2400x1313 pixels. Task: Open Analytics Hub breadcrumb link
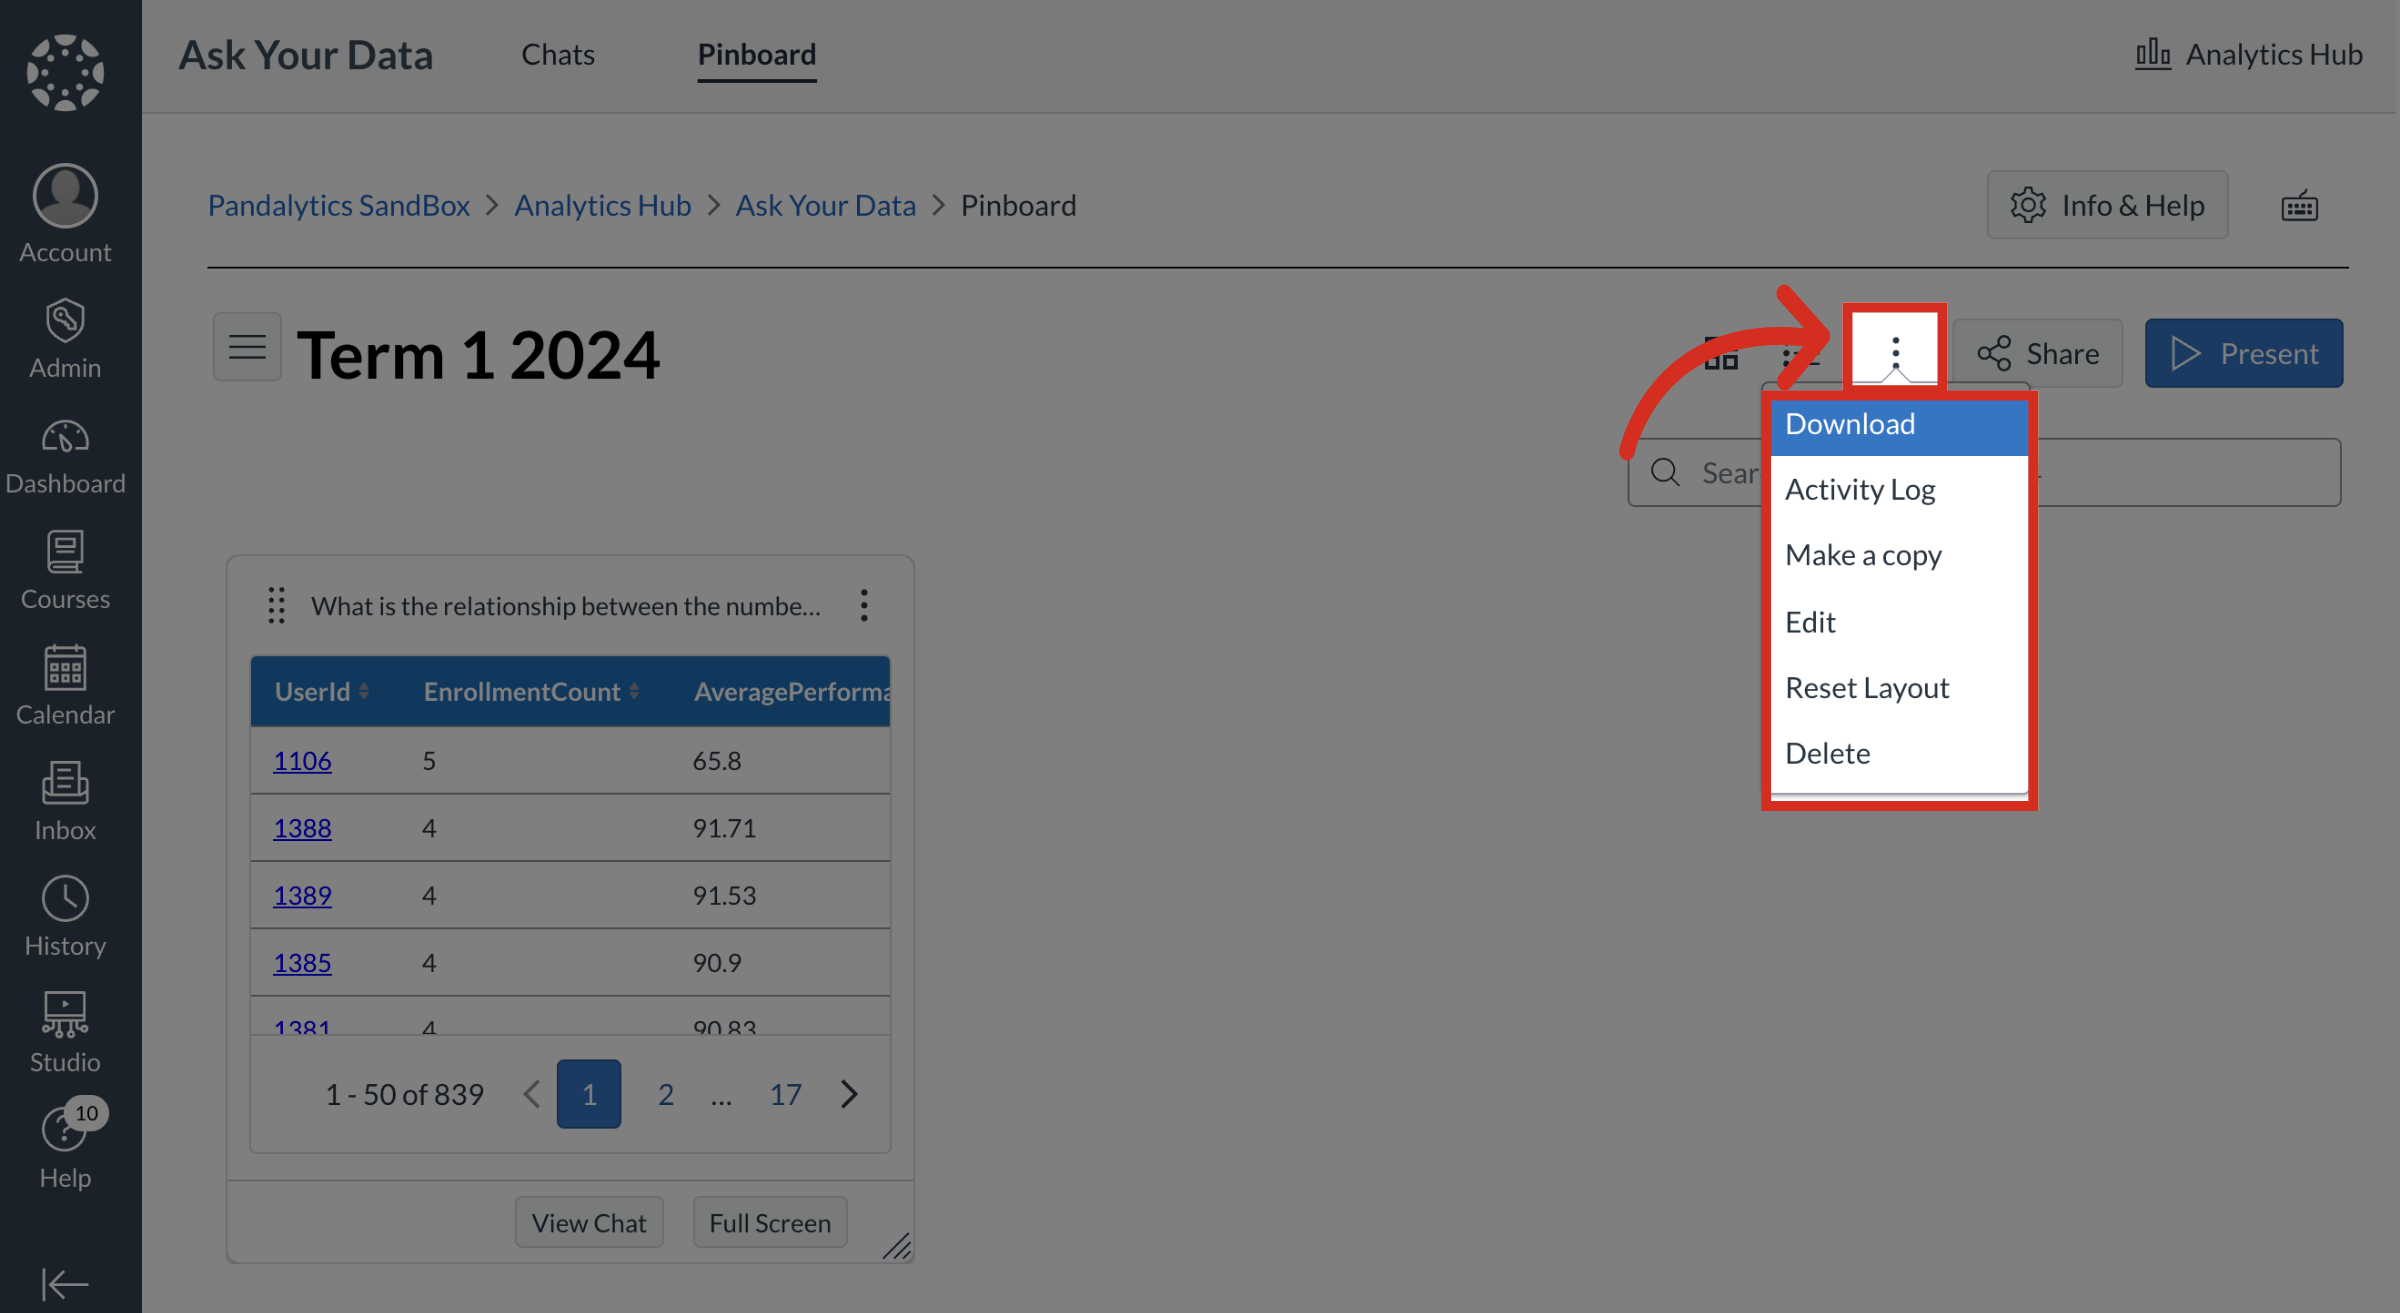603,205
